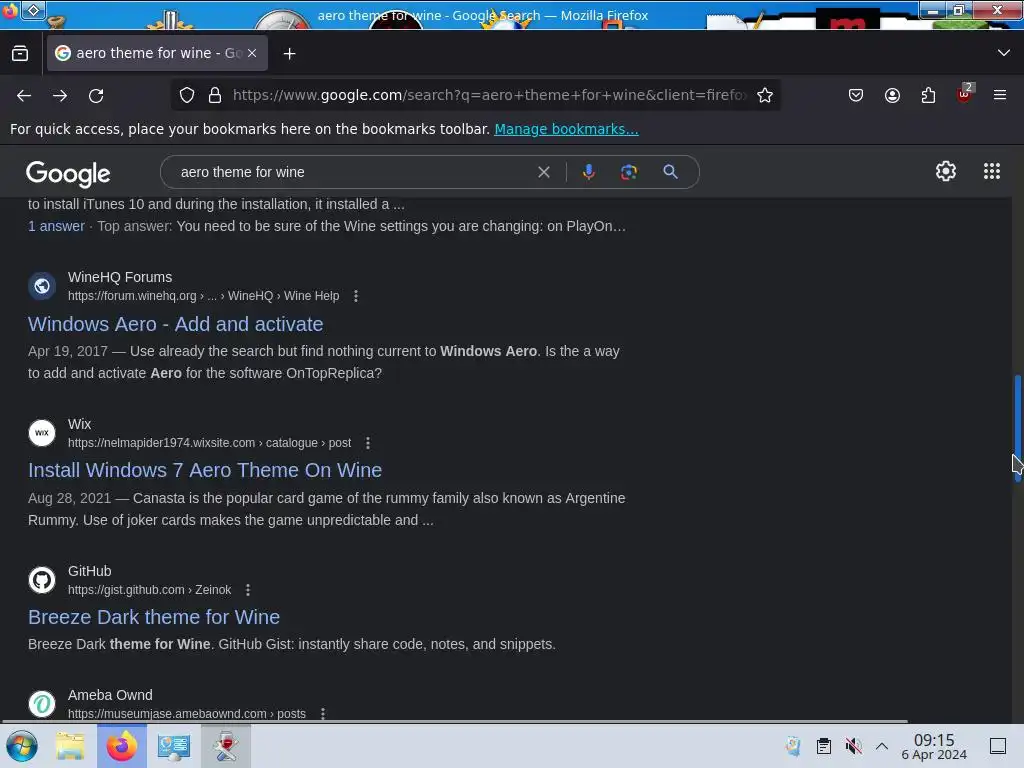Open a new tab with plus button

coord(289,54)
